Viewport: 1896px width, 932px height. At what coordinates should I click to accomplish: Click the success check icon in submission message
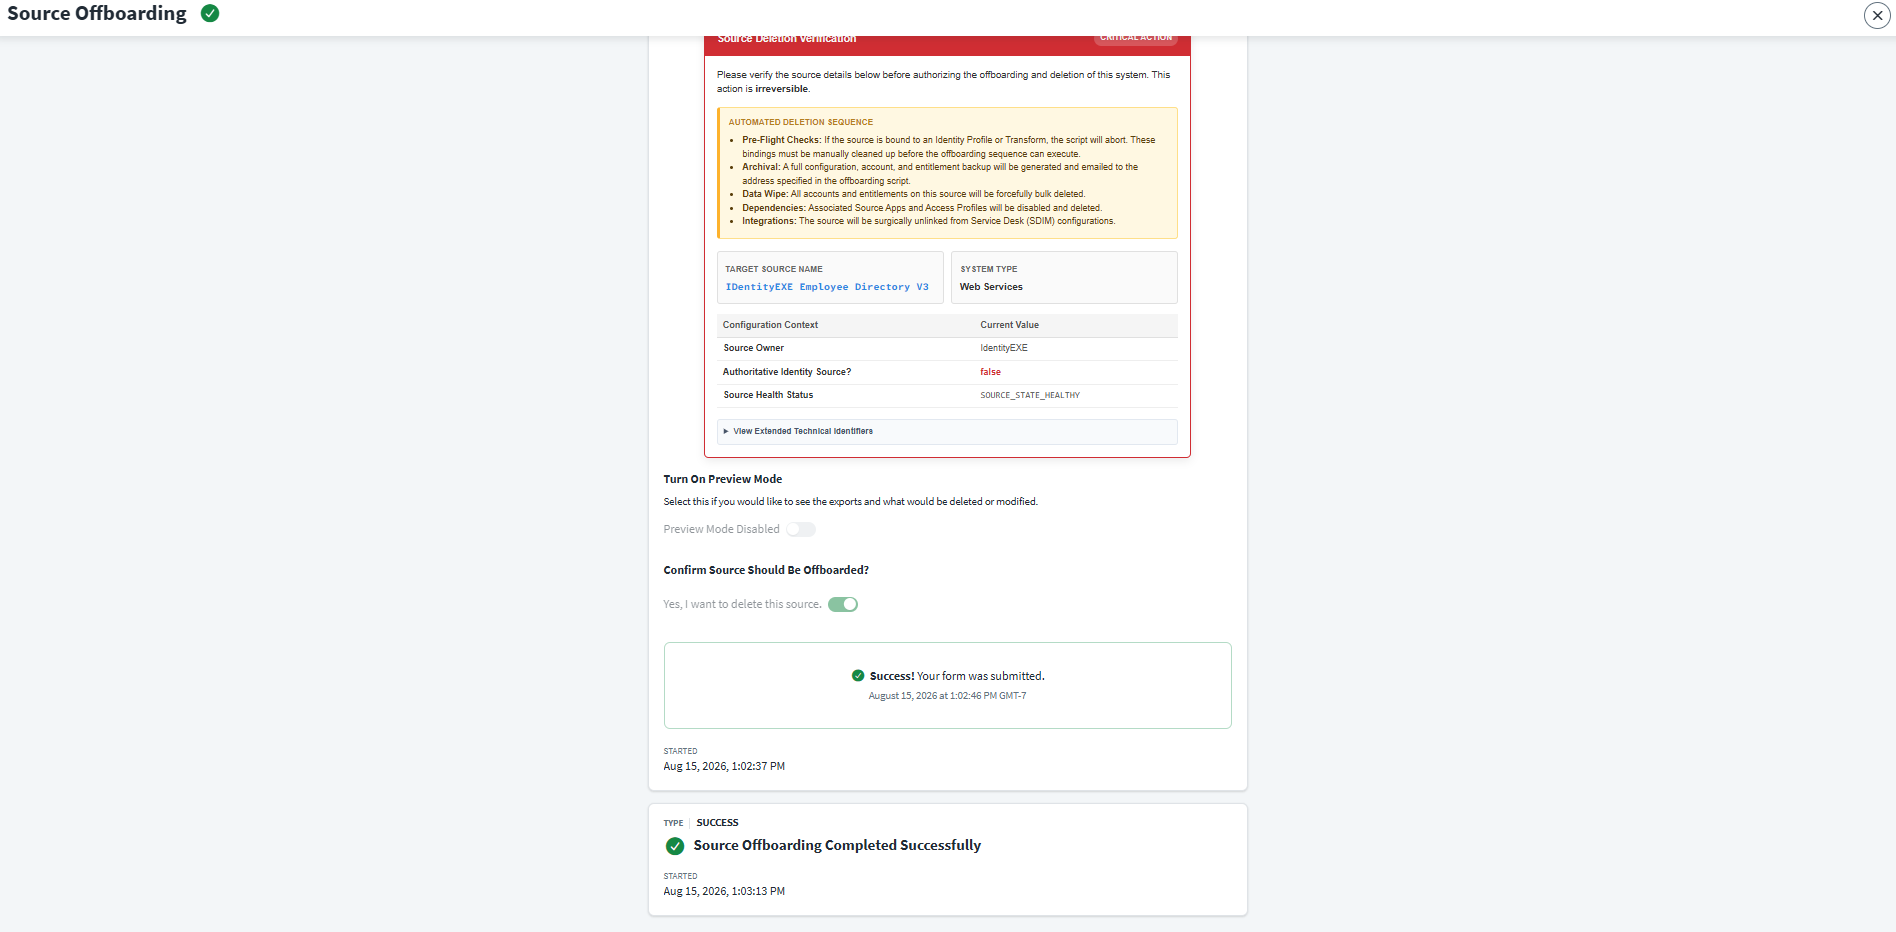858,676
